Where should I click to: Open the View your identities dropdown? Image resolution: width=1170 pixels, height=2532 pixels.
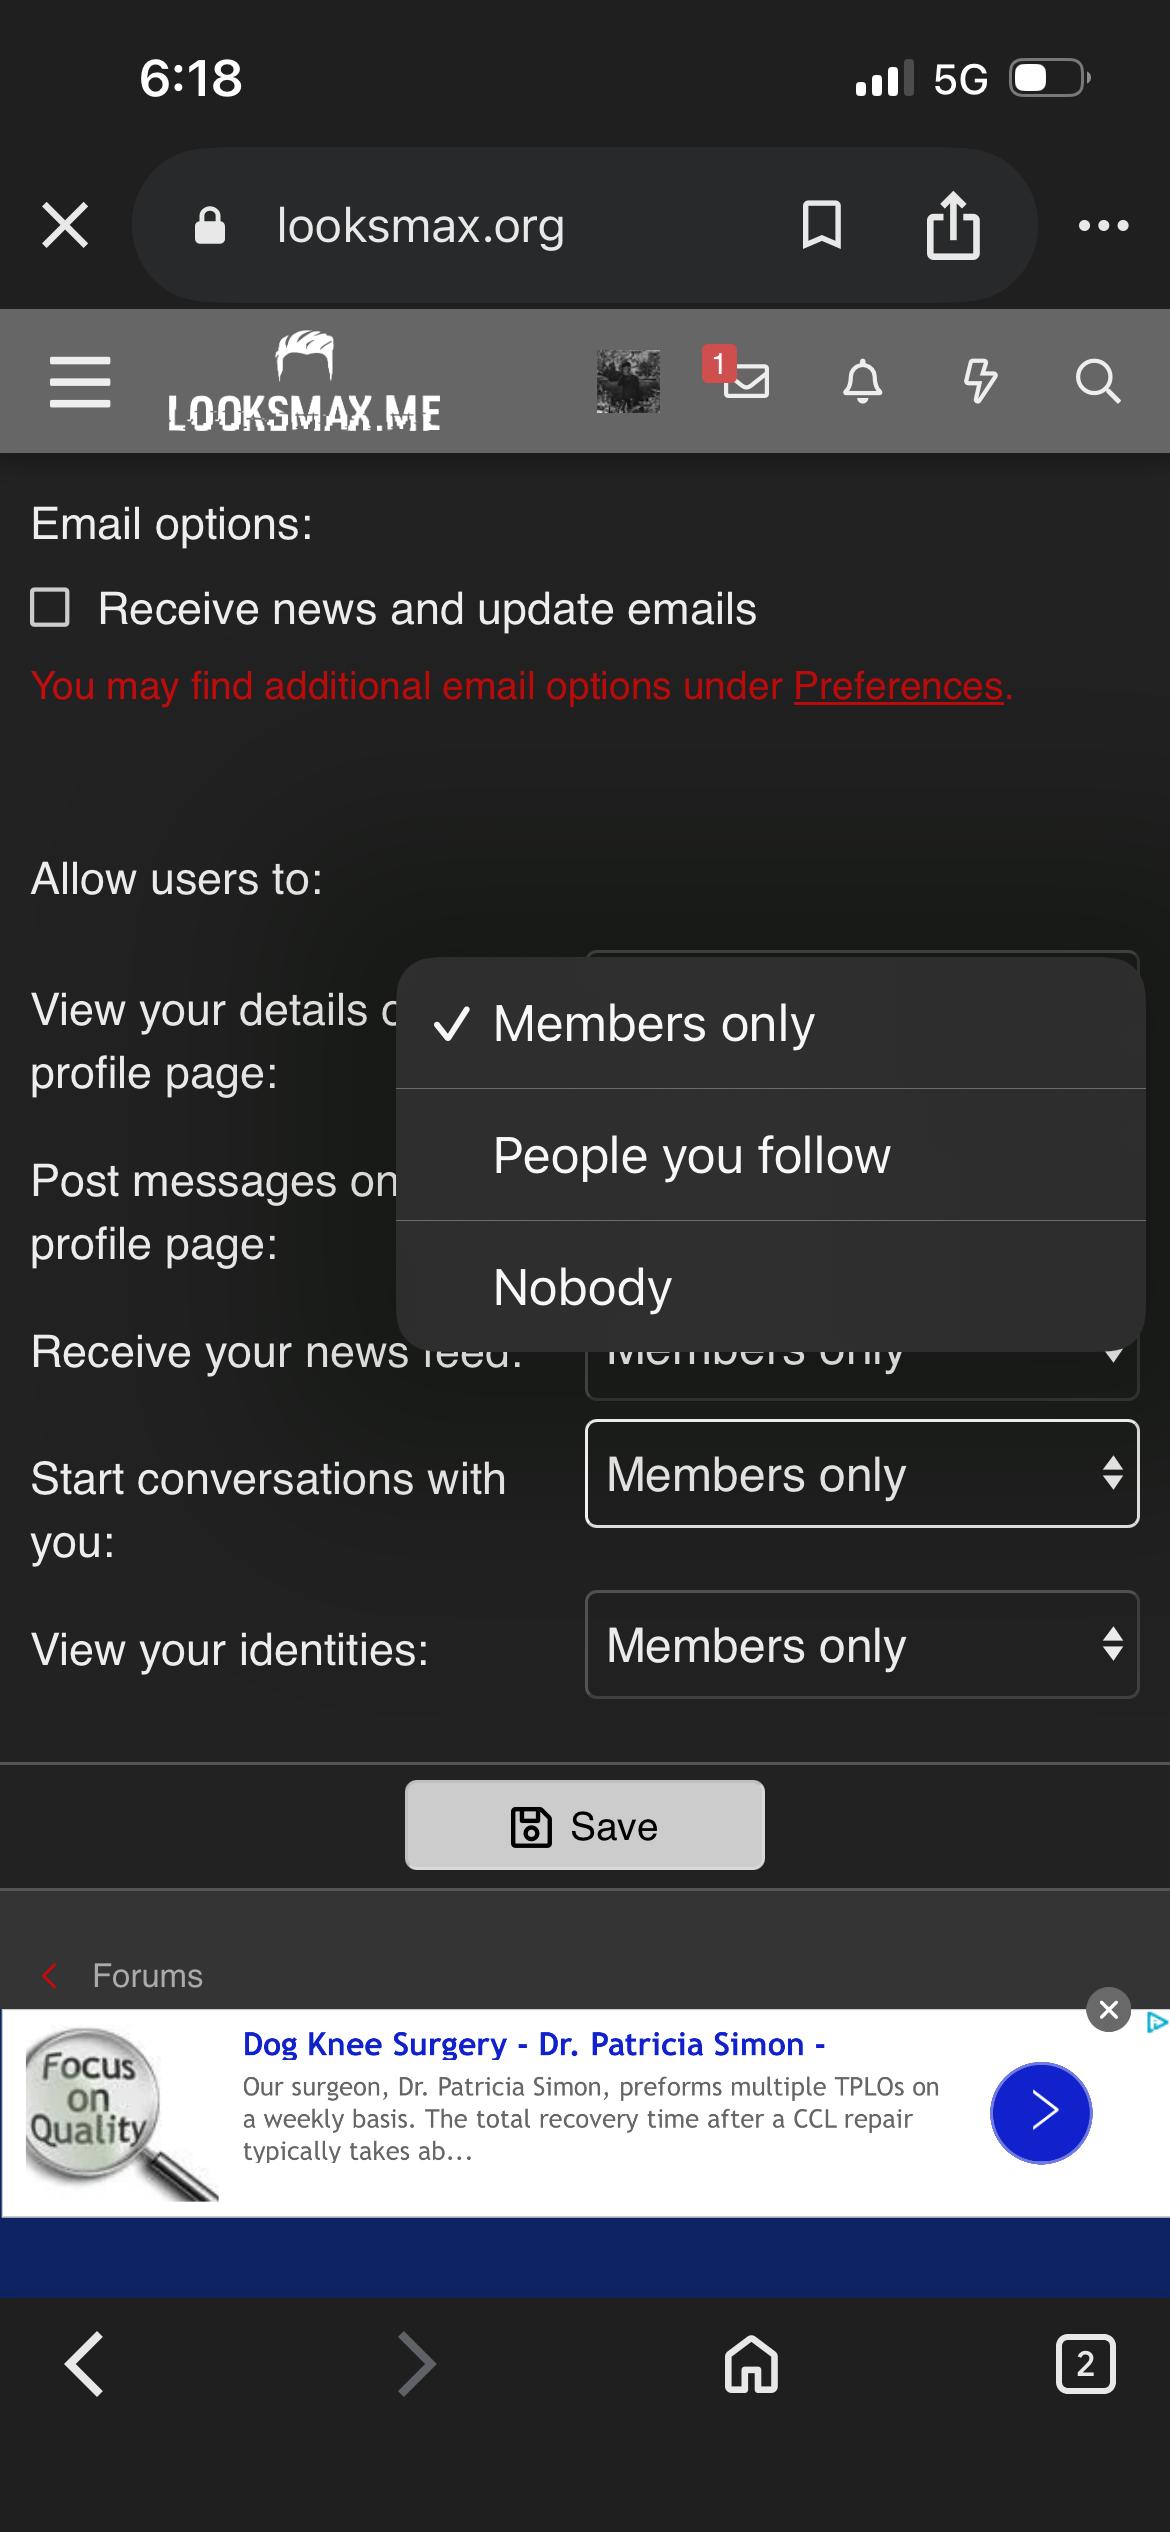click(861, 1645)
